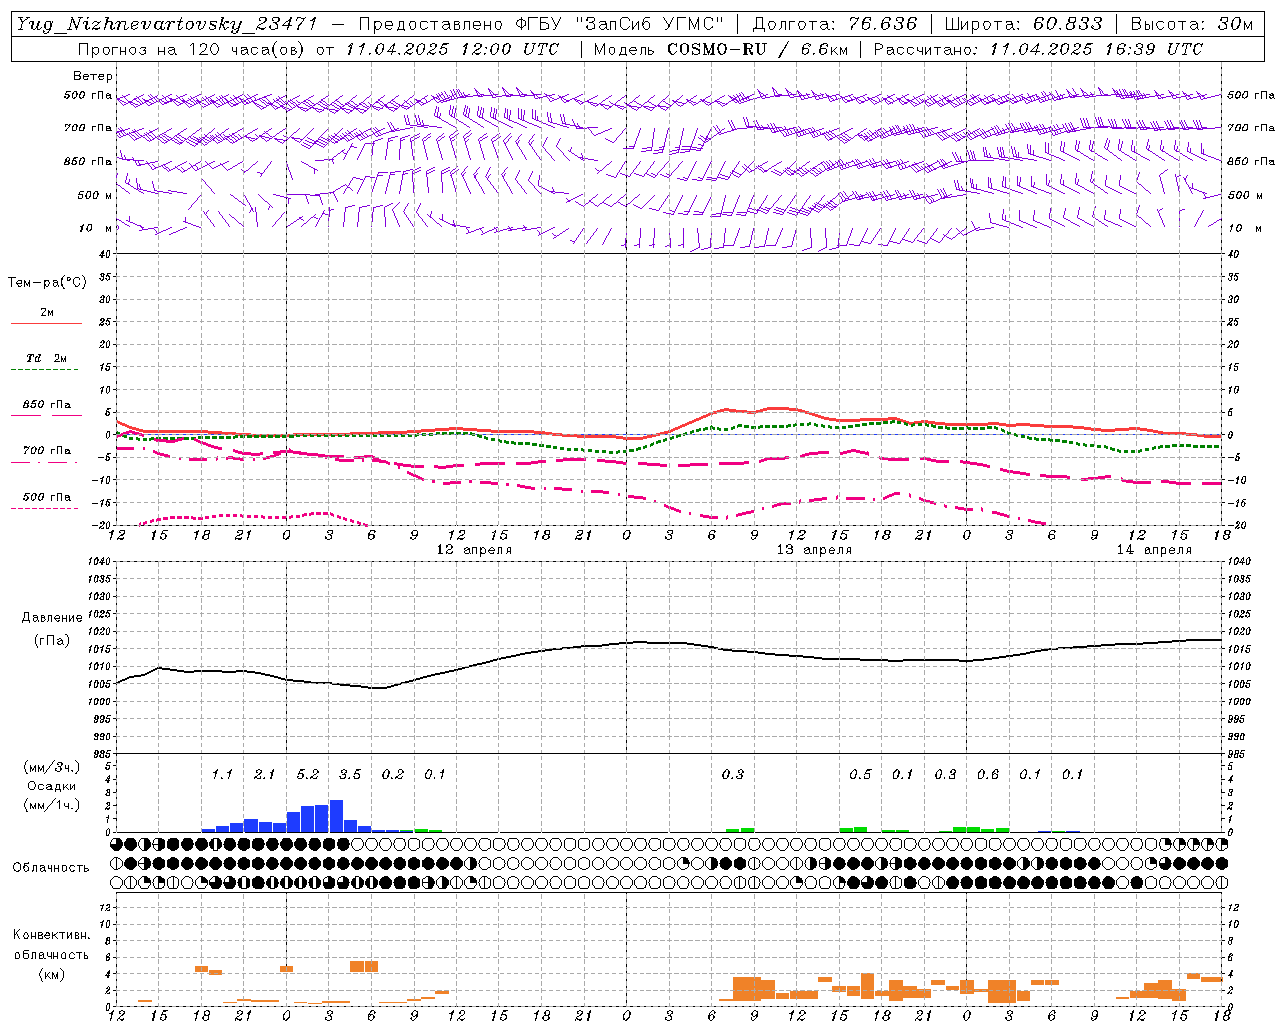Image resolution: width=1280 pixels, height=1024 pixels.
Task: Click the "12 апреля" date label
Action: pyautogui.click(x=474, y=550)
